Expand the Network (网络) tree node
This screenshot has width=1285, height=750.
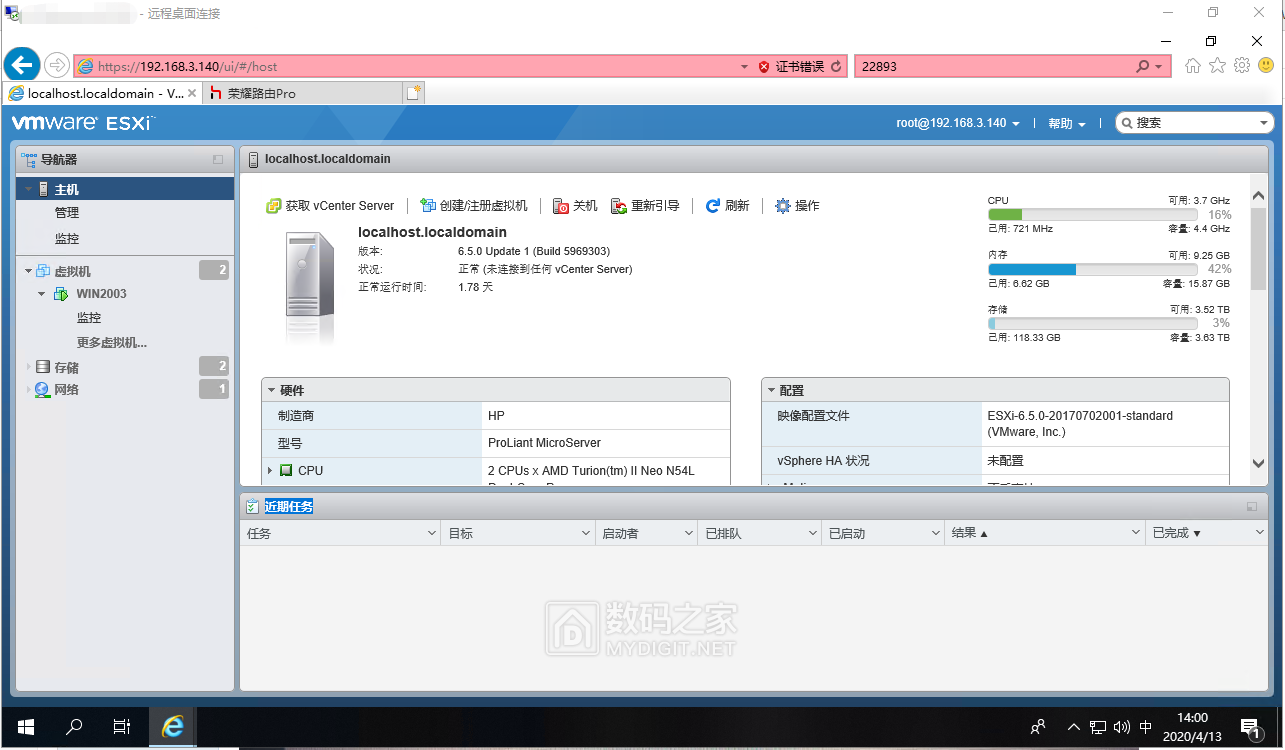tap(29, 390)
